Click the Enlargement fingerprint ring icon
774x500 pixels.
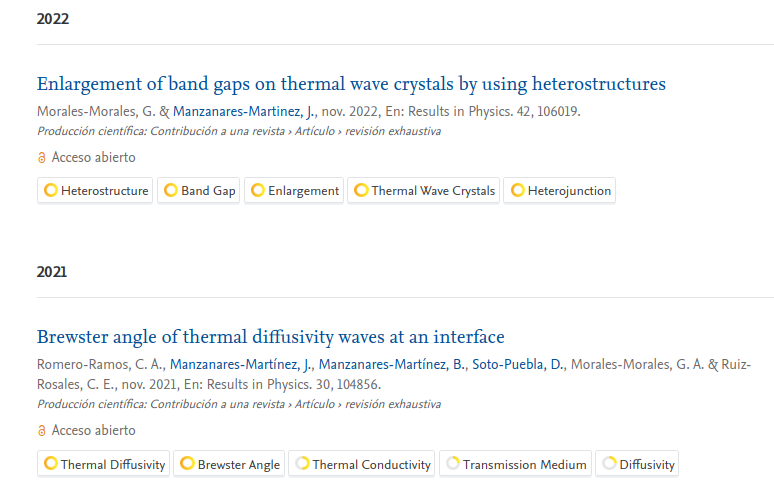point(258,191)
